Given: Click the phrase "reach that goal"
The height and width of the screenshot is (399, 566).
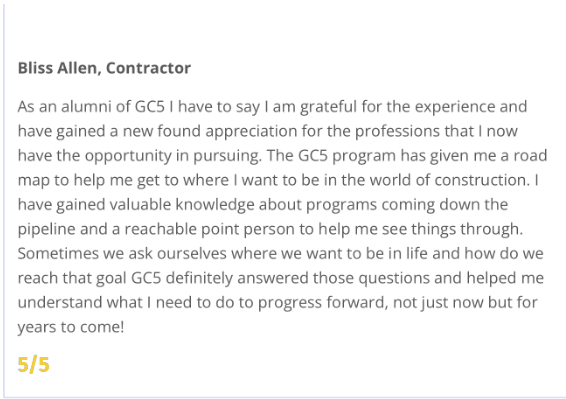Looking at the screenshot, I should tap(72, 278).
